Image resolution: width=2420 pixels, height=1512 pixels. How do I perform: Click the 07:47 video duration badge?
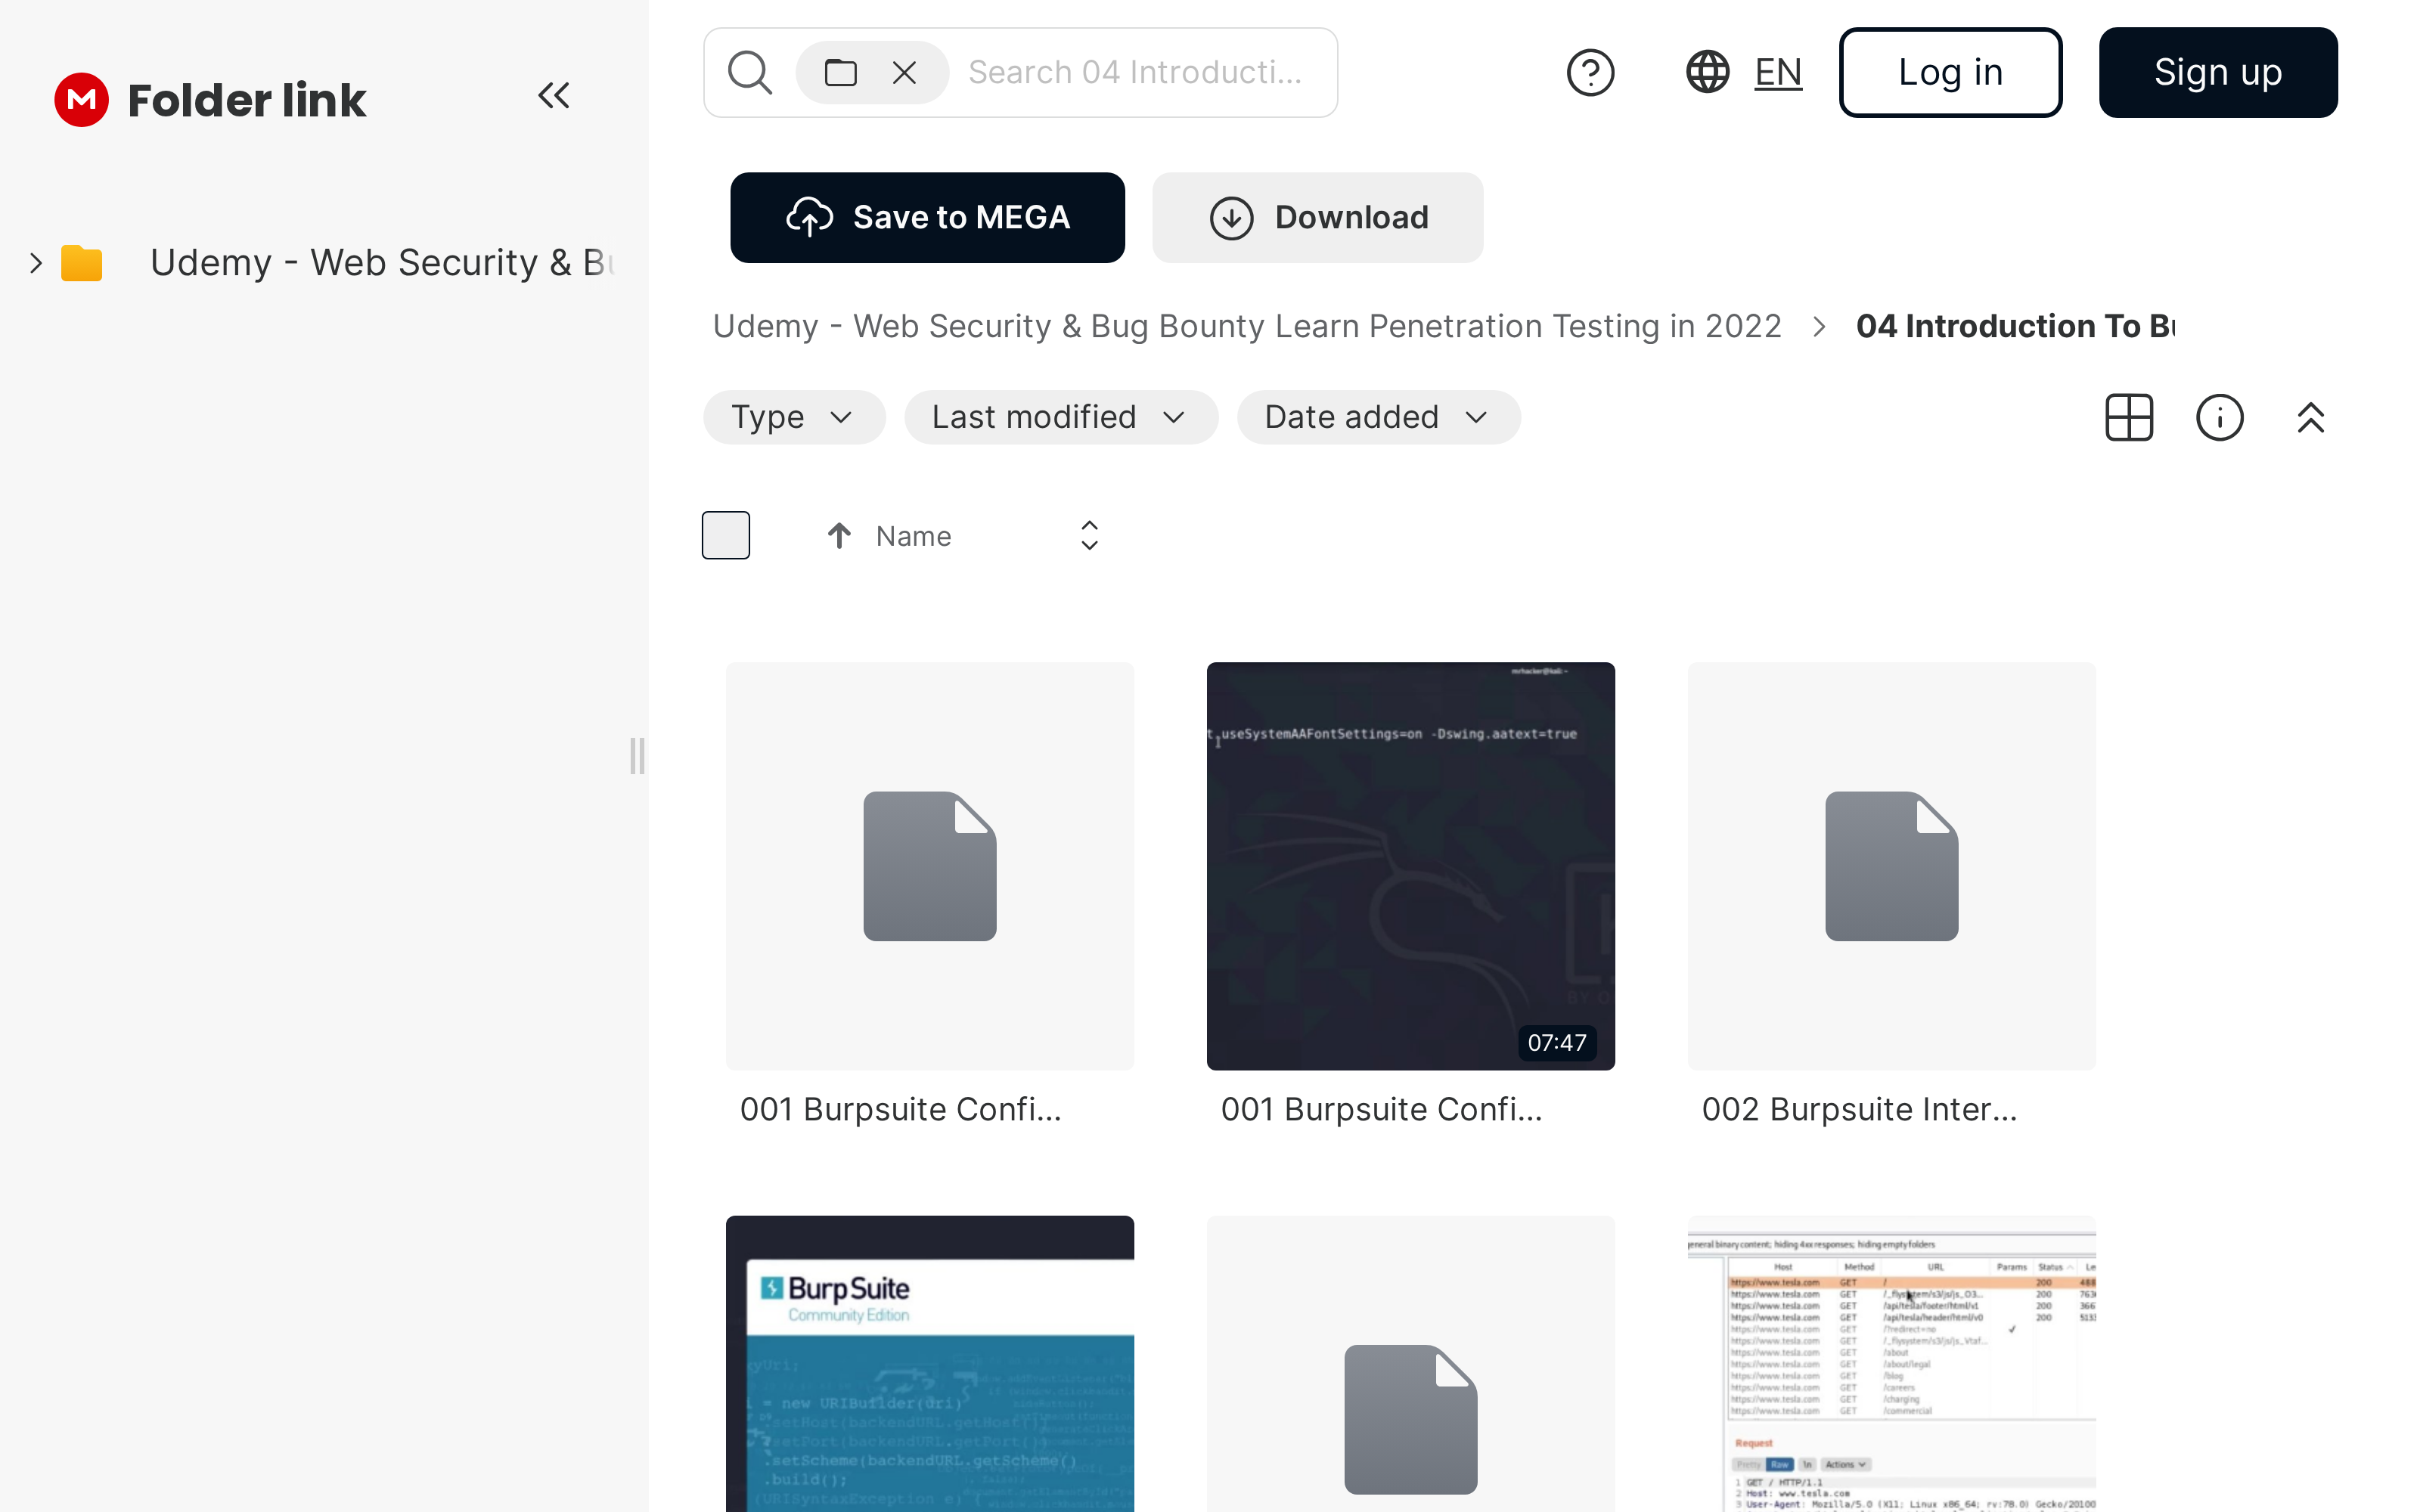1557,1042
